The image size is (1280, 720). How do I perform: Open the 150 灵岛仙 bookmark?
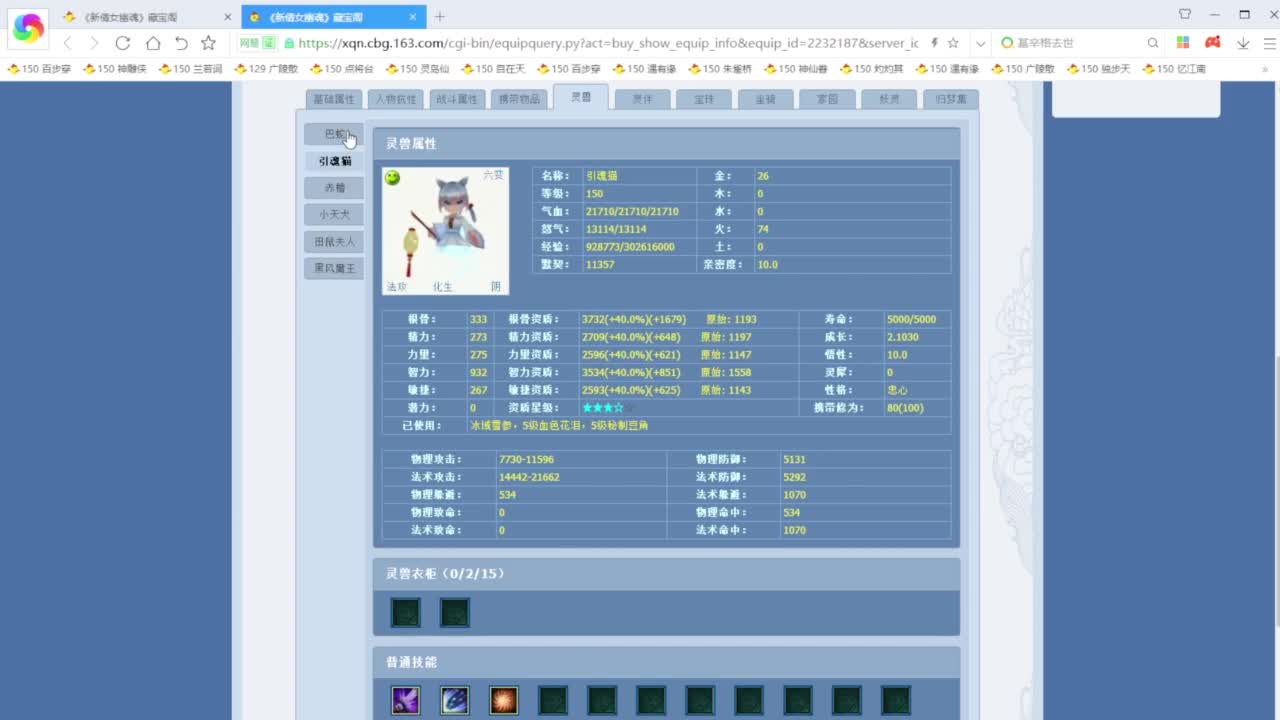pos(418,69)
